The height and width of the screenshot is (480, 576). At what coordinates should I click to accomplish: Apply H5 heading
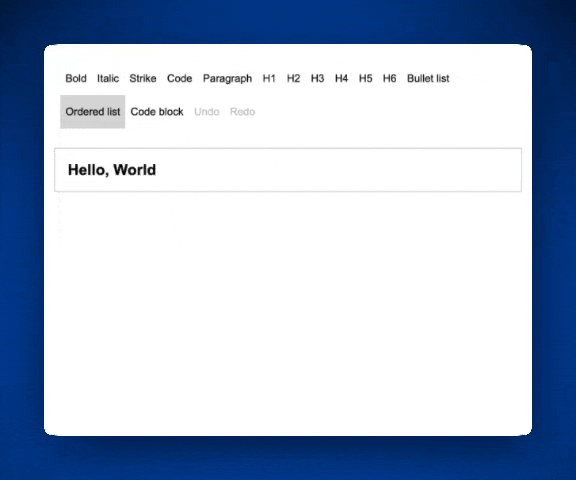point(365,79)
